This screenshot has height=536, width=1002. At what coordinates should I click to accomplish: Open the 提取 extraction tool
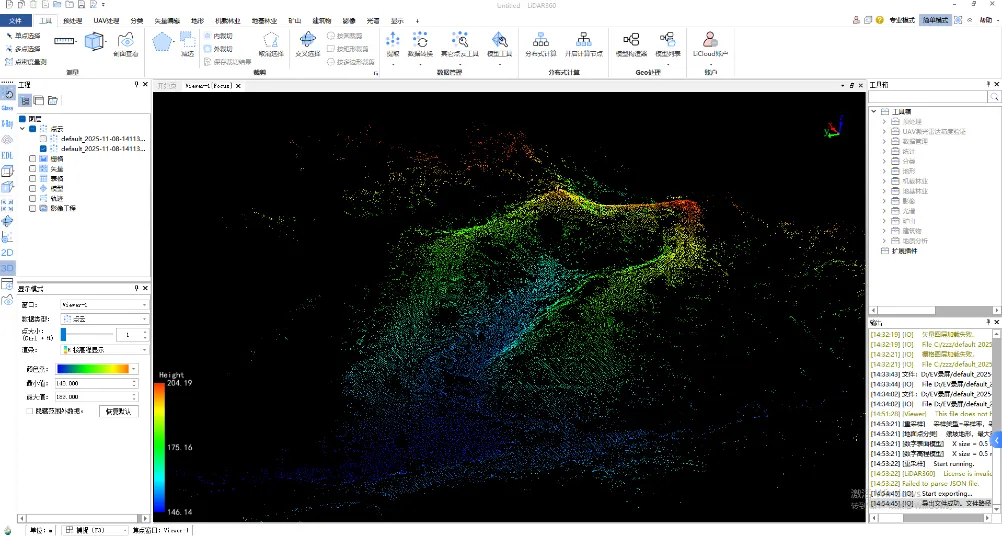[393, 44]
